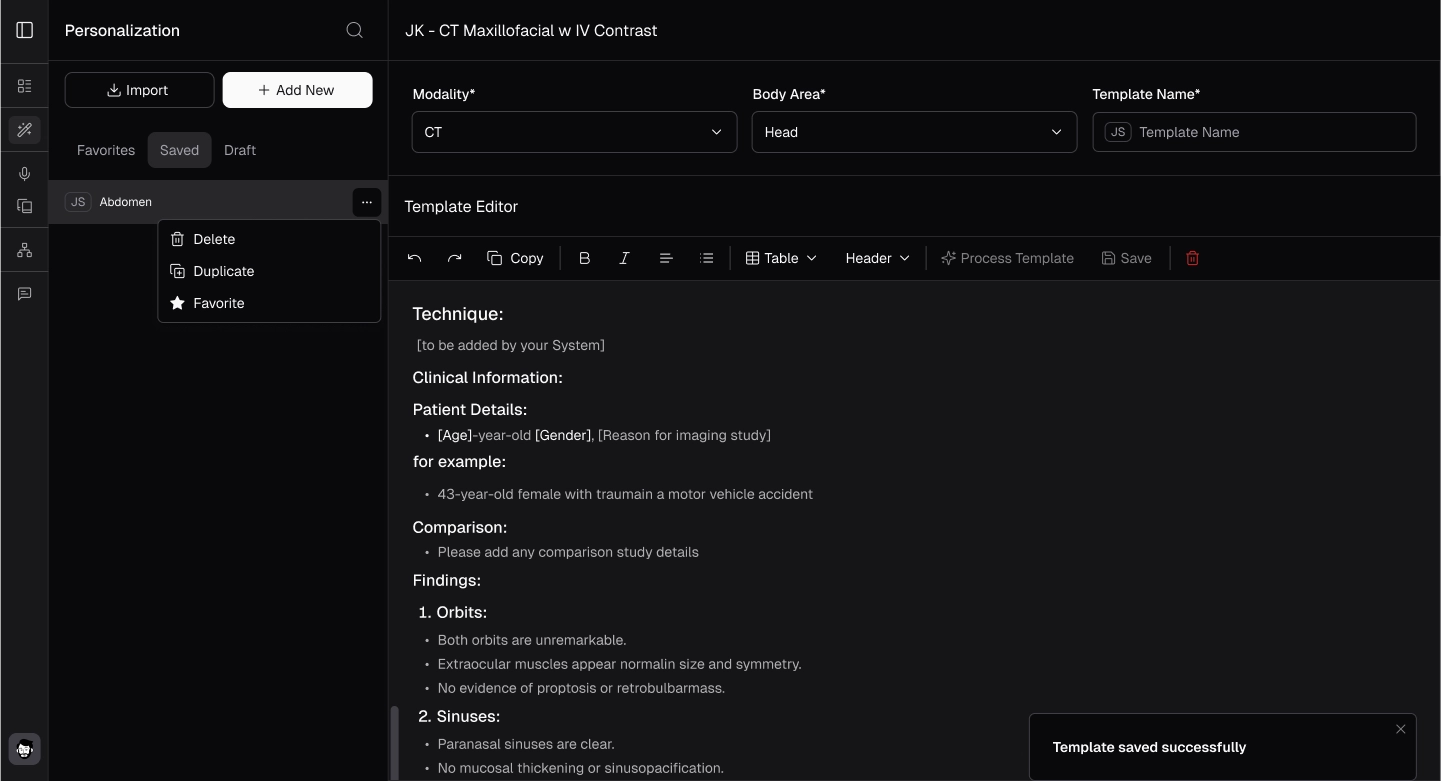Toggle the sidebar panel icon

[25, 30]
